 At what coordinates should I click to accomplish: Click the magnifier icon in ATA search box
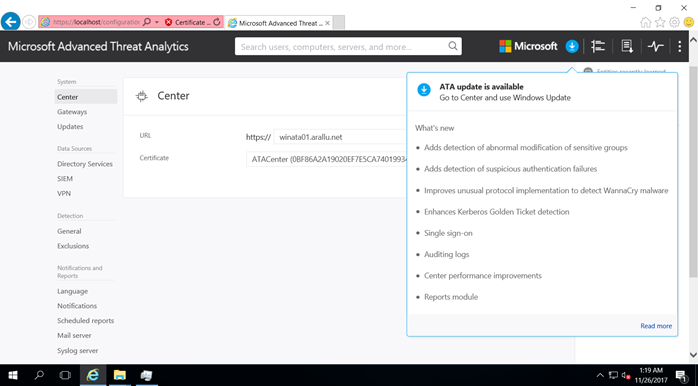pos(453,46)
